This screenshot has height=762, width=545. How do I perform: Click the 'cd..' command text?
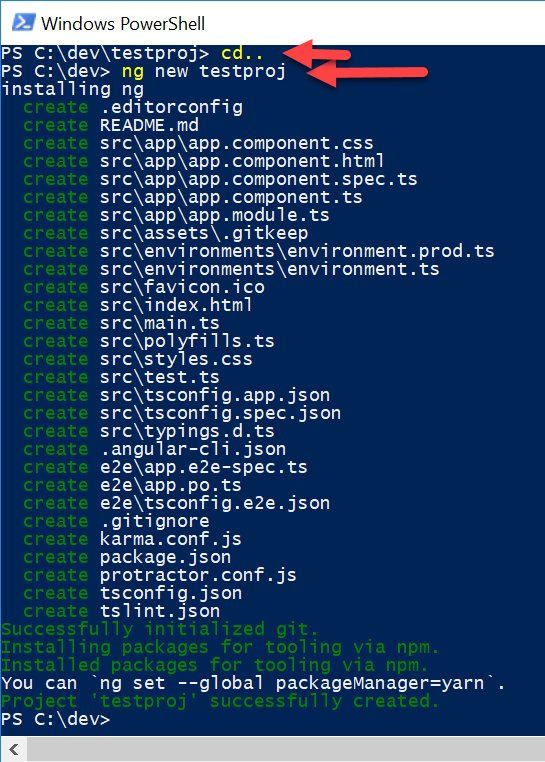point(242,53)
